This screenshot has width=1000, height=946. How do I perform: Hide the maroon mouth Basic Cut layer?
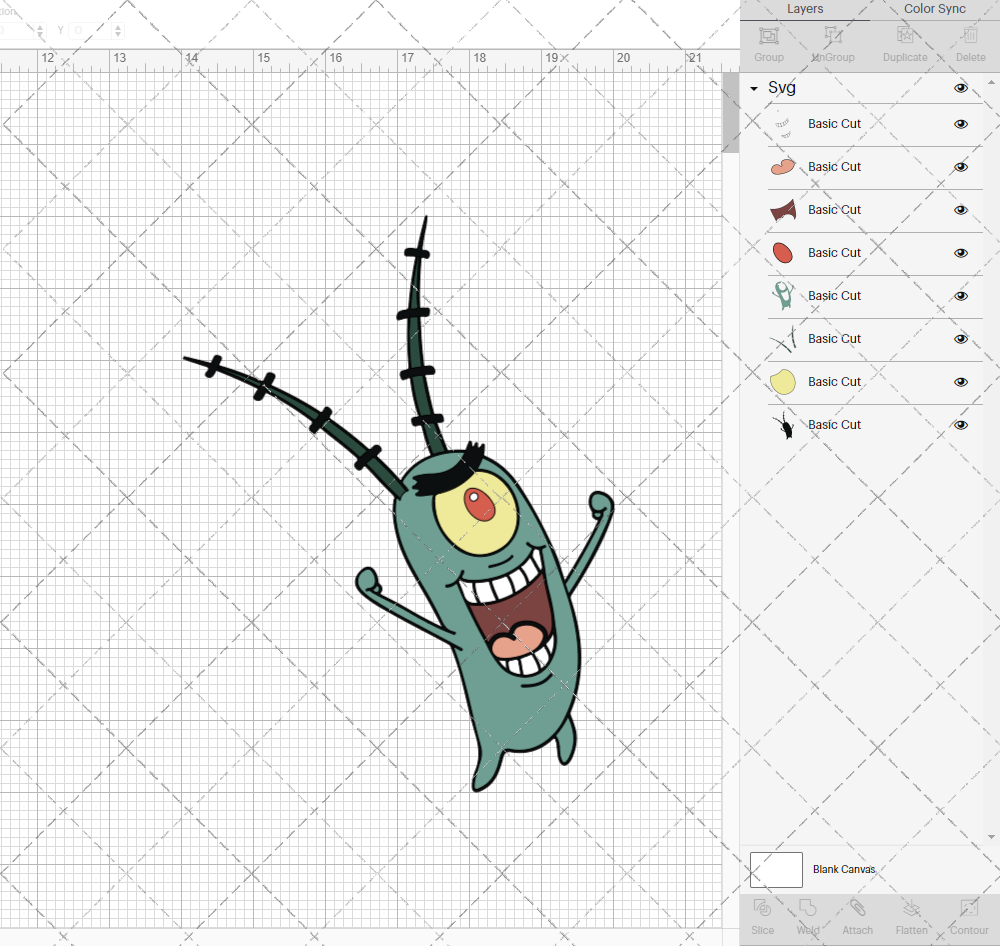click(960, 210)
